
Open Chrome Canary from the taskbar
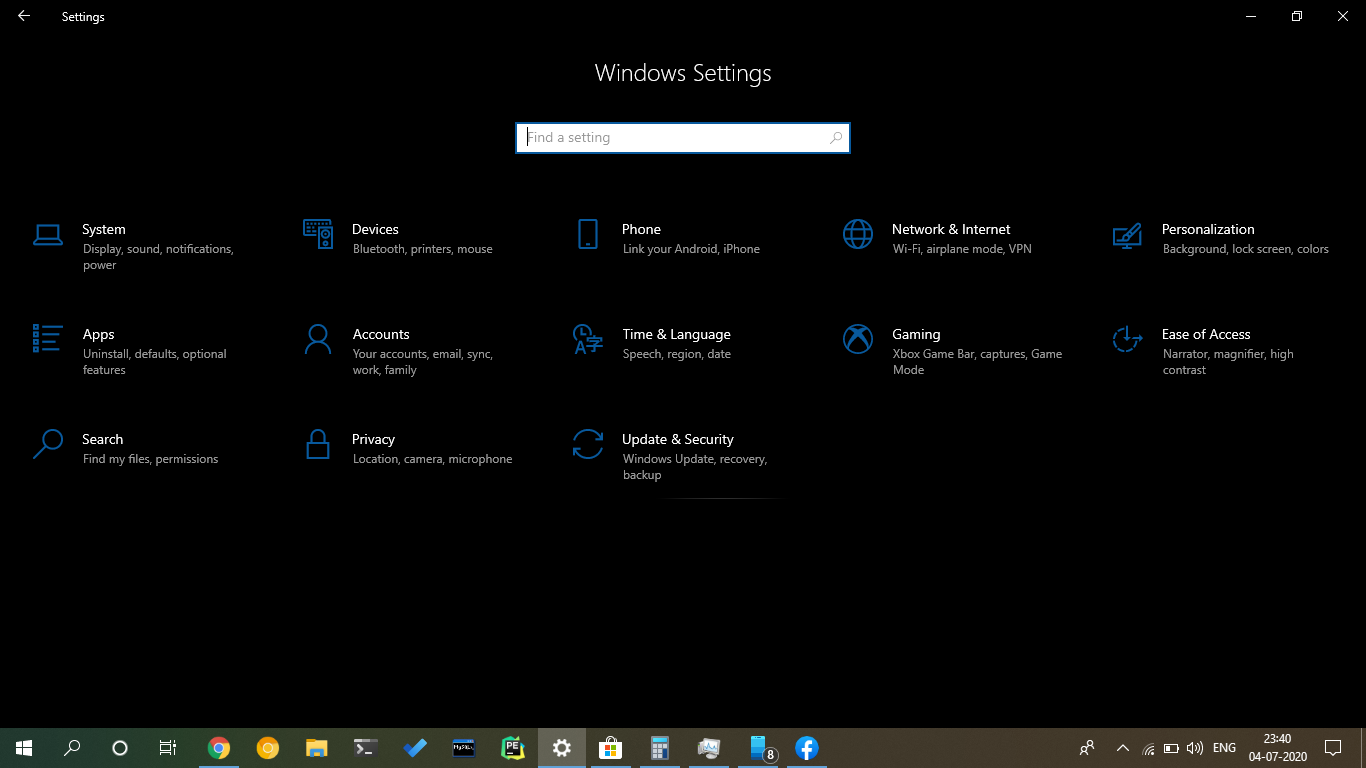(267, 748)
